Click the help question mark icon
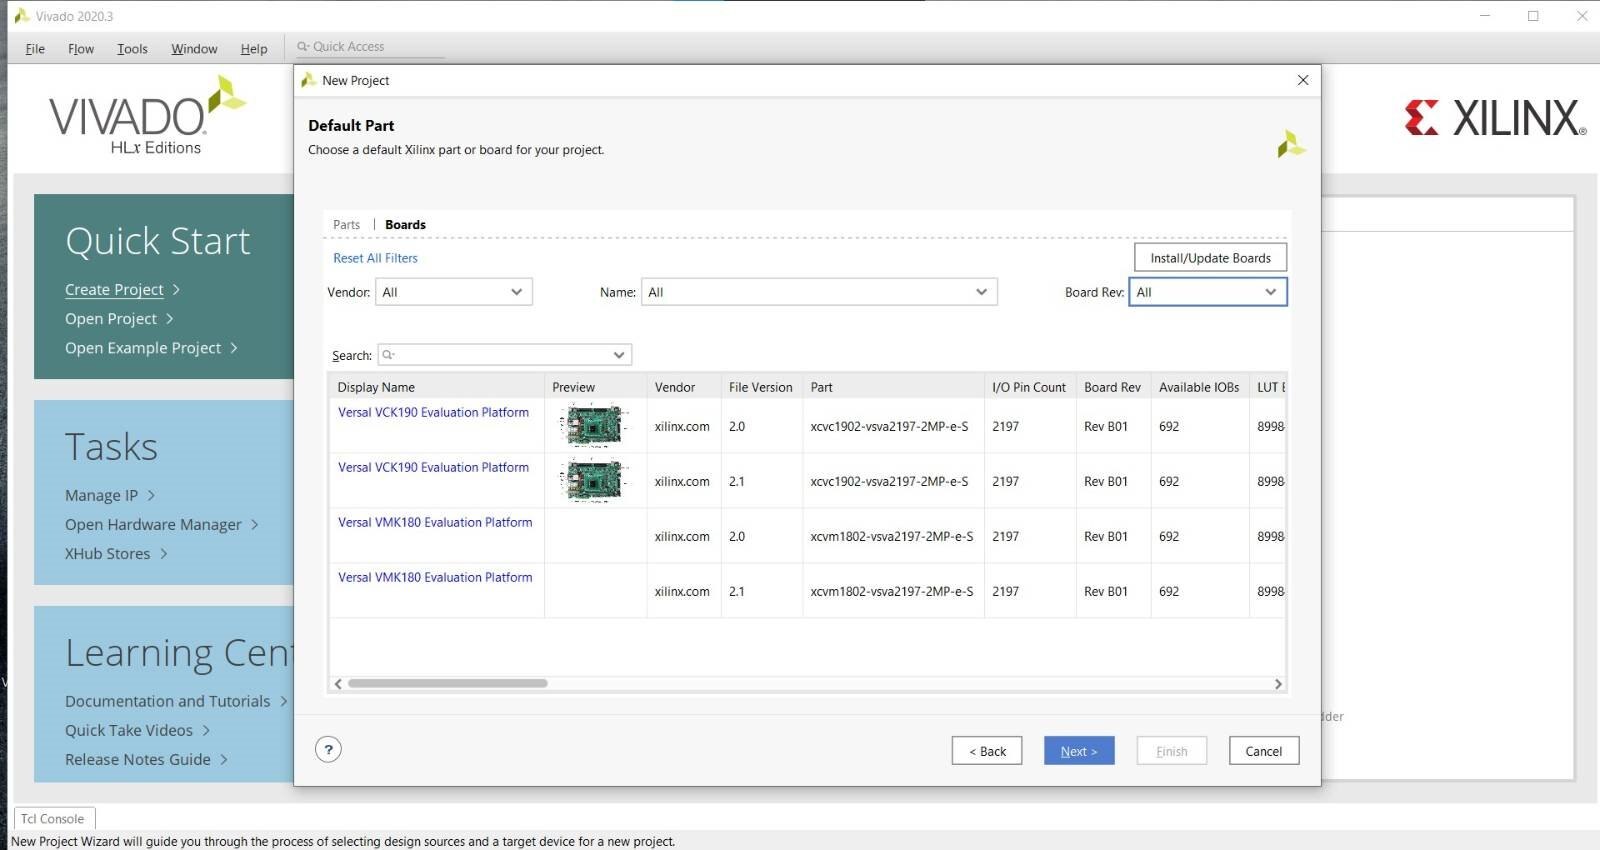 (x=328, y=750)
